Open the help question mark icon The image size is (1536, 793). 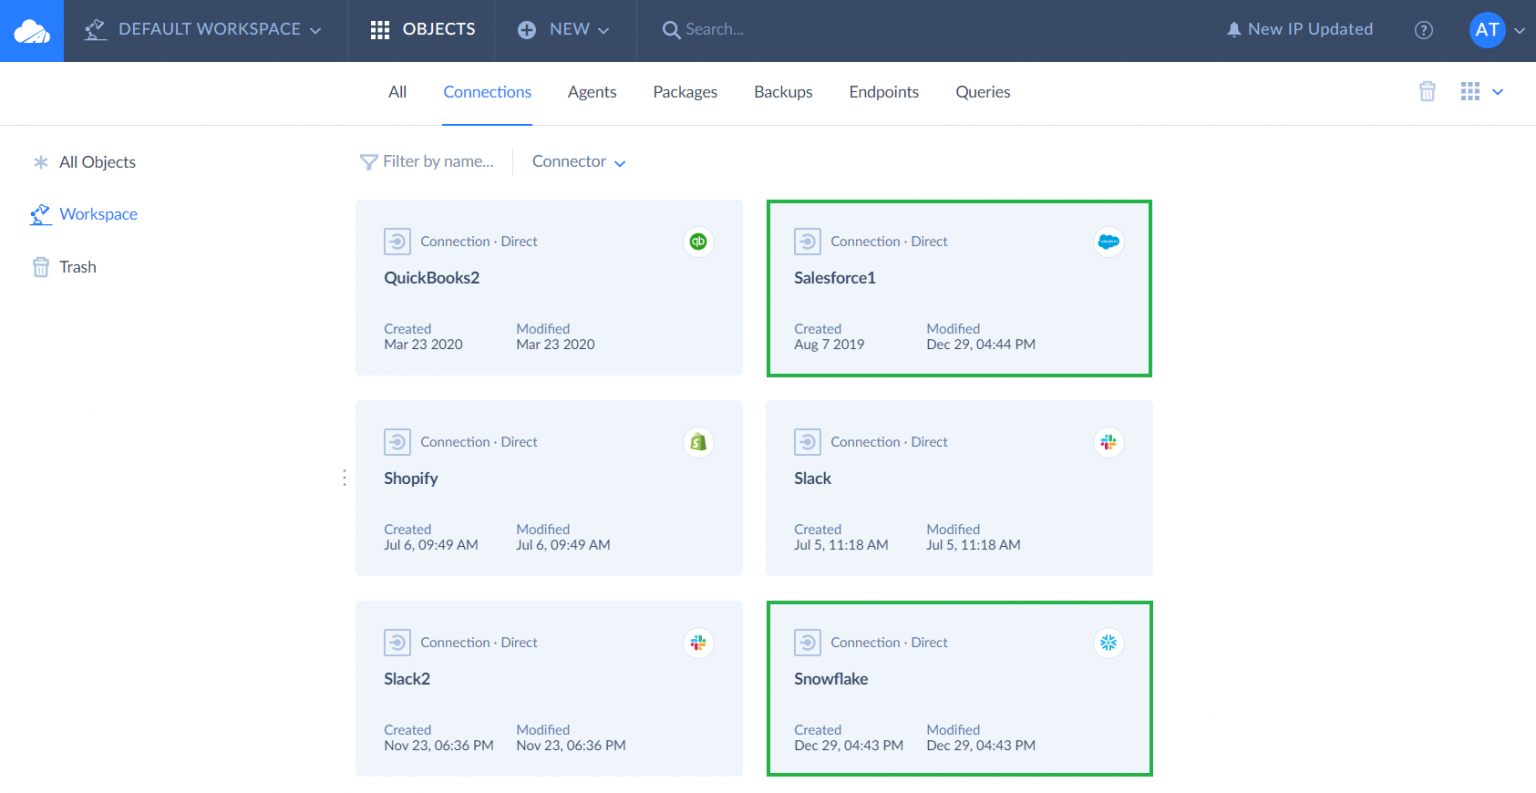tap(1423, 30)
